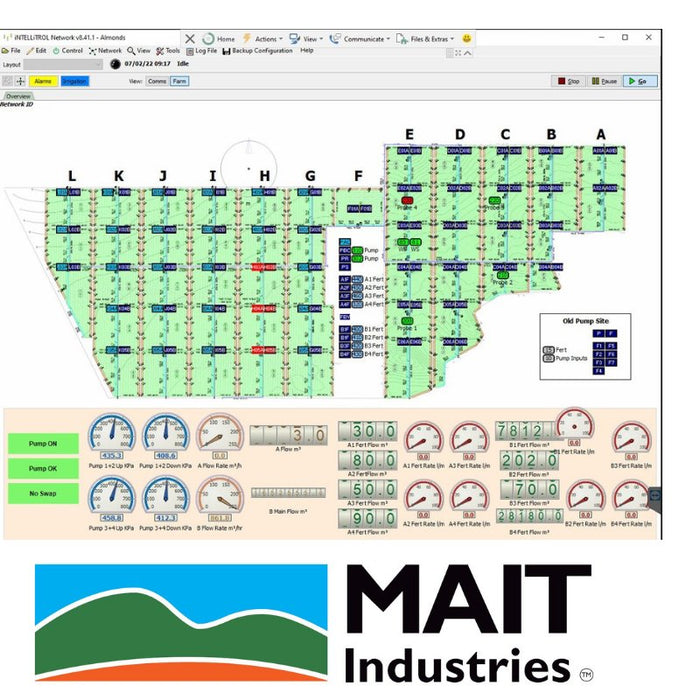Open the Home toolbar item

(x=219, y=39)
